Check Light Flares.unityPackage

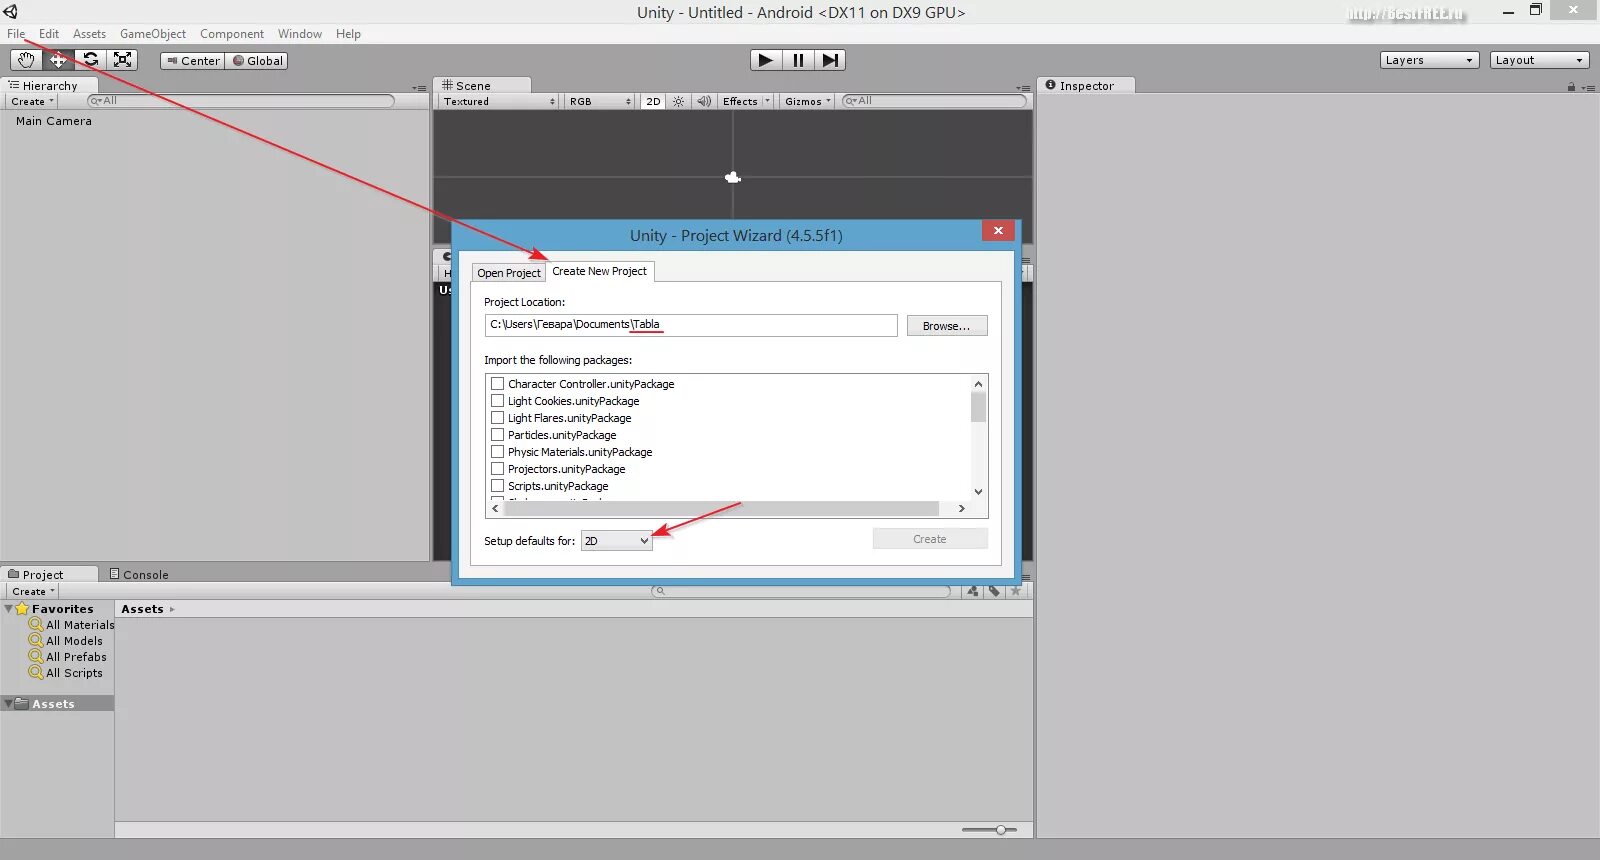498,418
